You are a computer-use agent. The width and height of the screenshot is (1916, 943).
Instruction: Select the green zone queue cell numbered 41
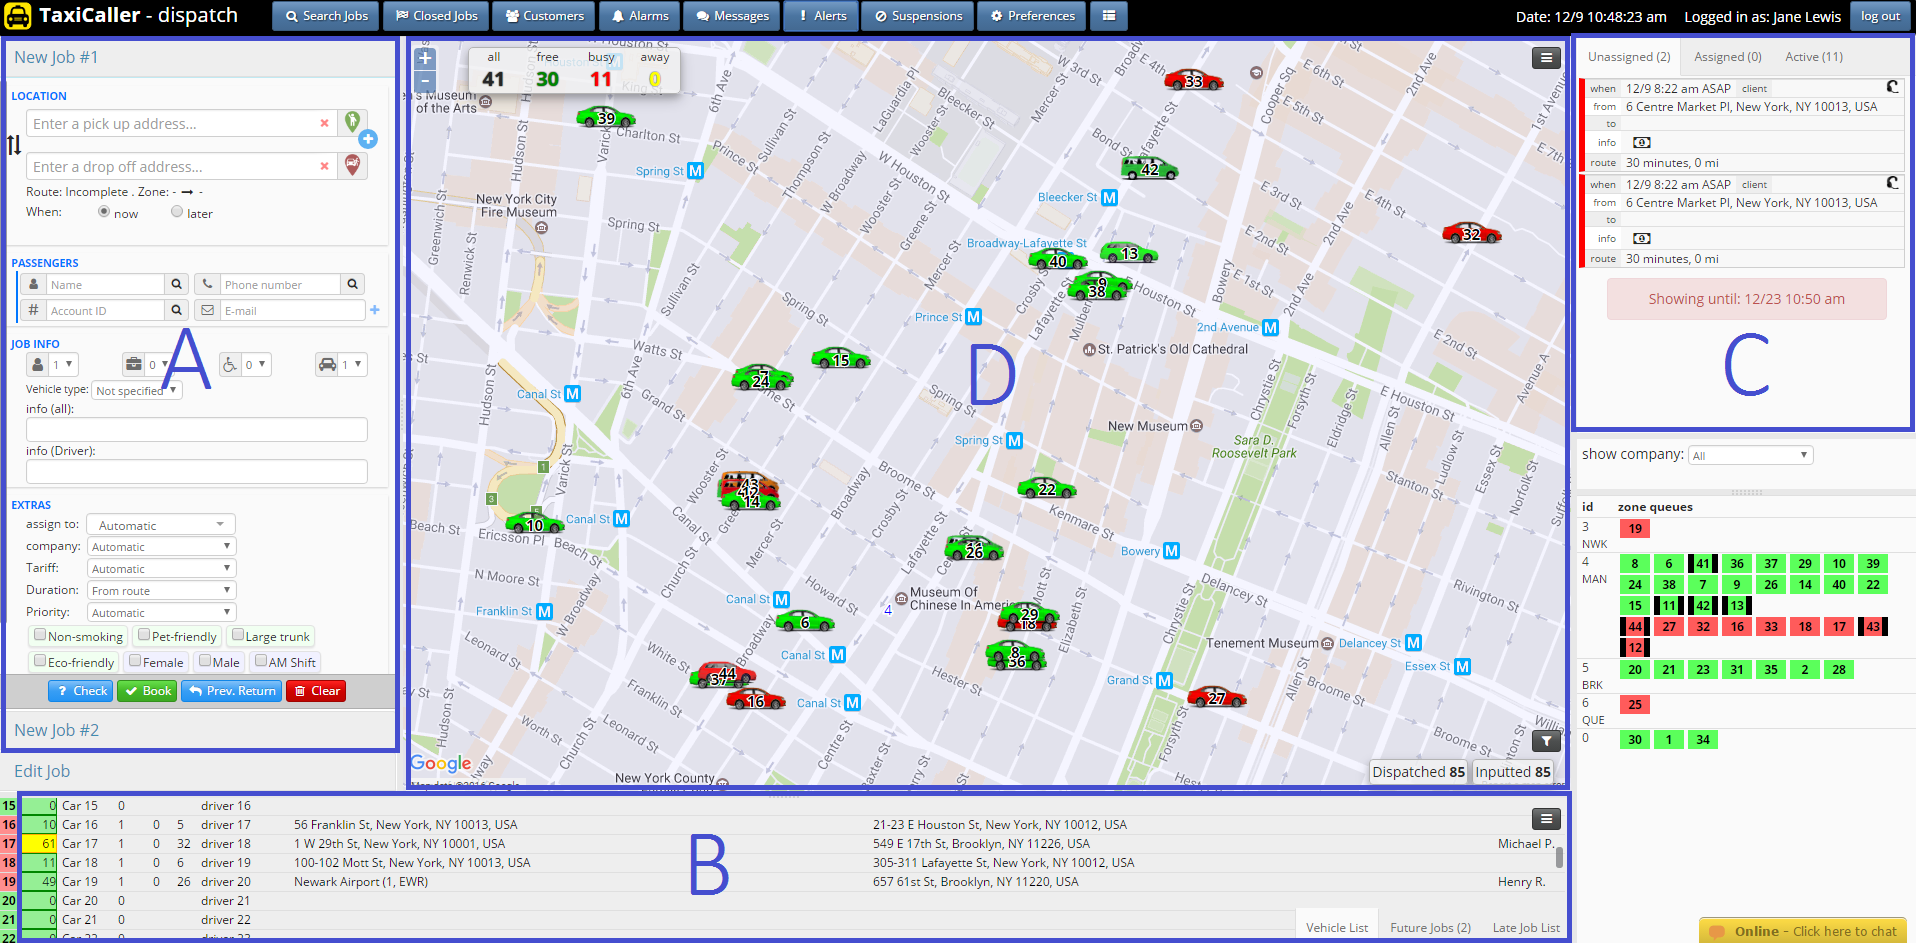[1703, 563]
